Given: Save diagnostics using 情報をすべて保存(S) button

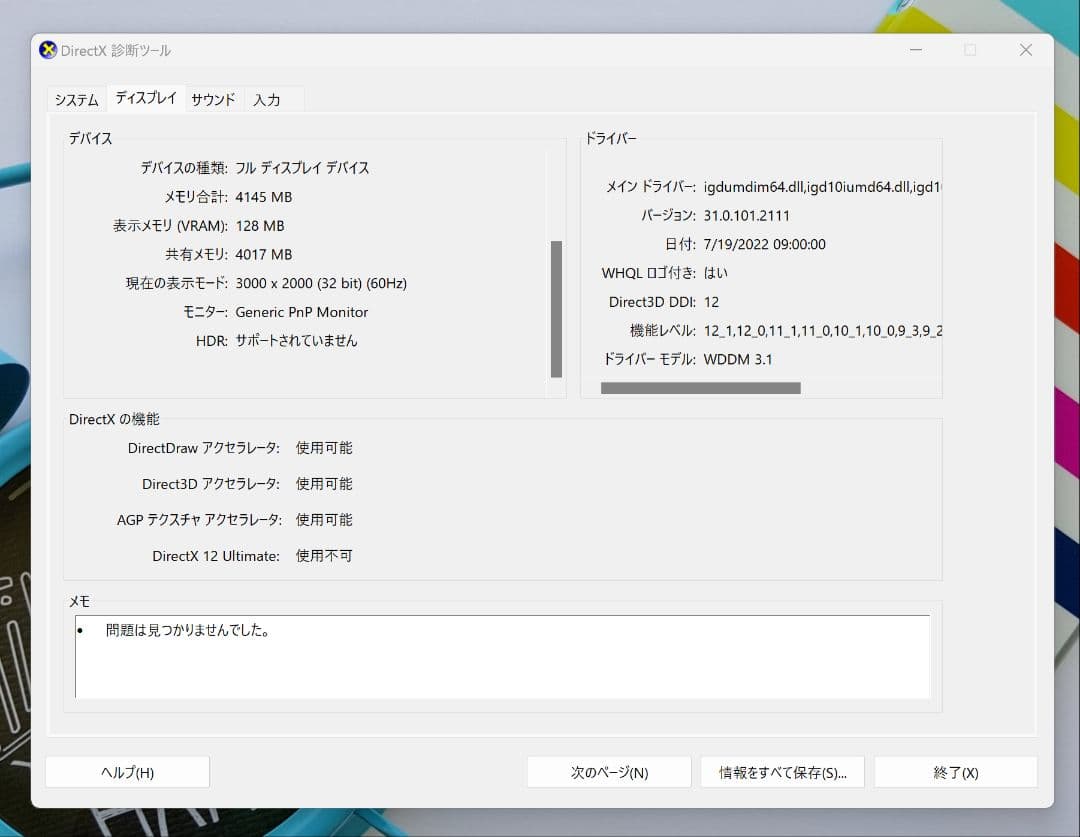Looking at the screenshot, I should [782, 771].
